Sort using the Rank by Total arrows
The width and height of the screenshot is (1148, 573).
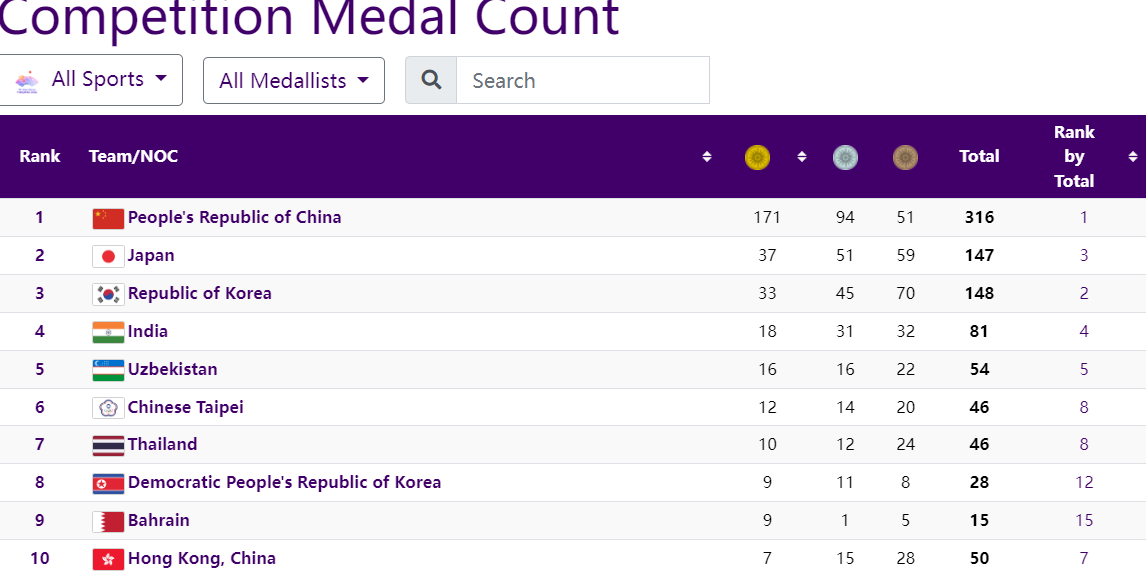(x=1133, y=157)
